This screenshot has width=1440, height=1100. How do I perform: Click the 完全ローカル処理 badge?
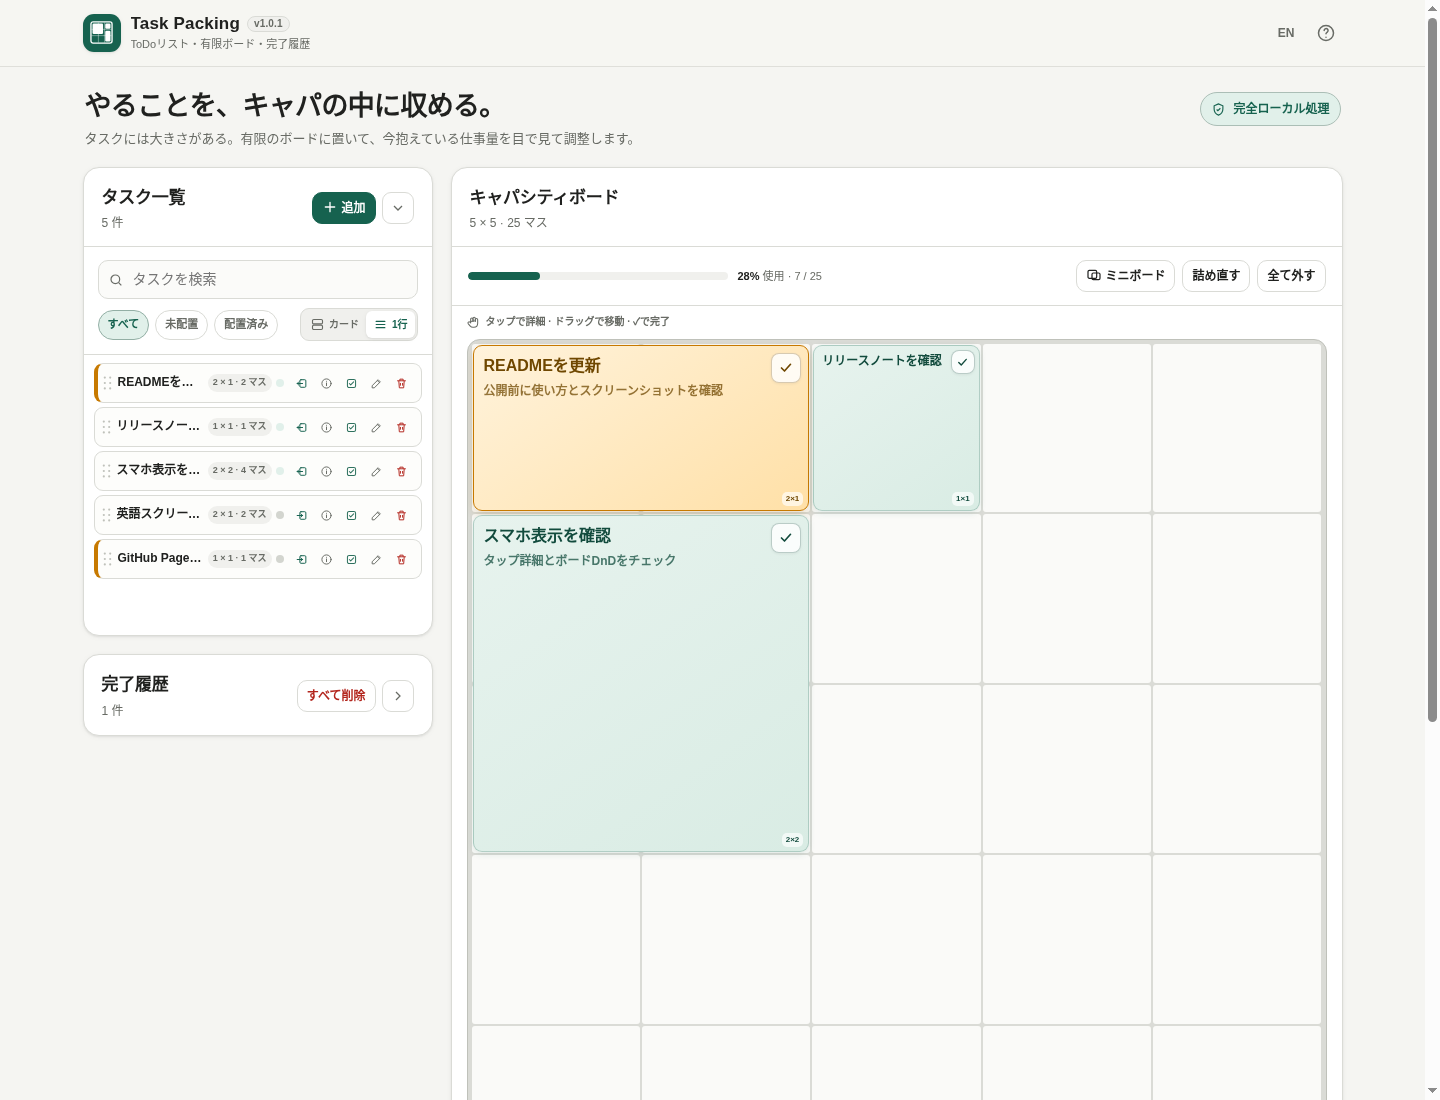click(1270, 109)
